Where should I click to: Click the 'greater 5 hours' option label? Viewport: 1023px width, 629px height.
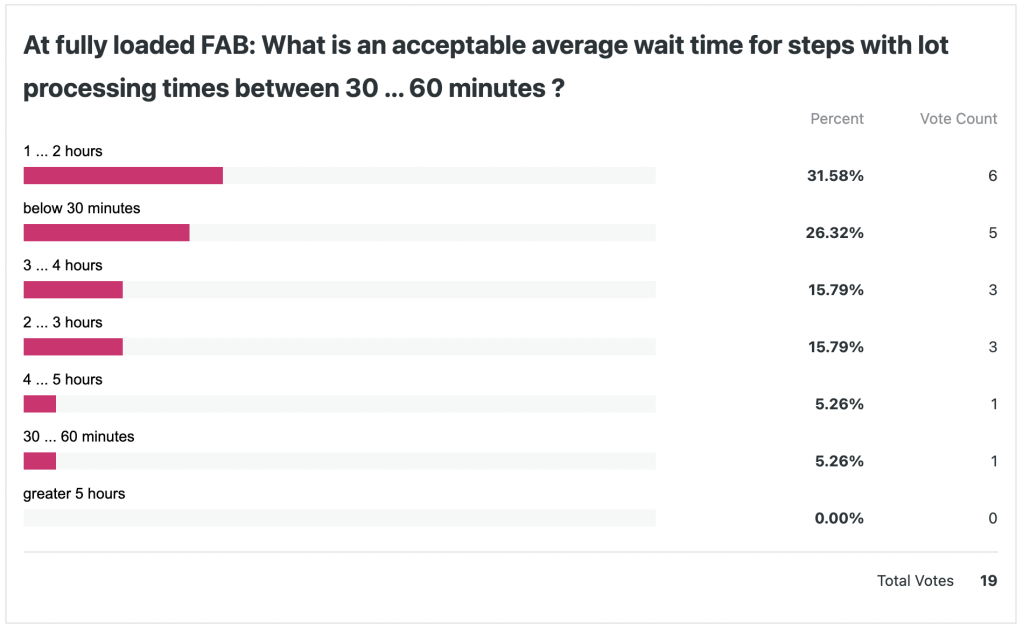(x=74, y=493)
